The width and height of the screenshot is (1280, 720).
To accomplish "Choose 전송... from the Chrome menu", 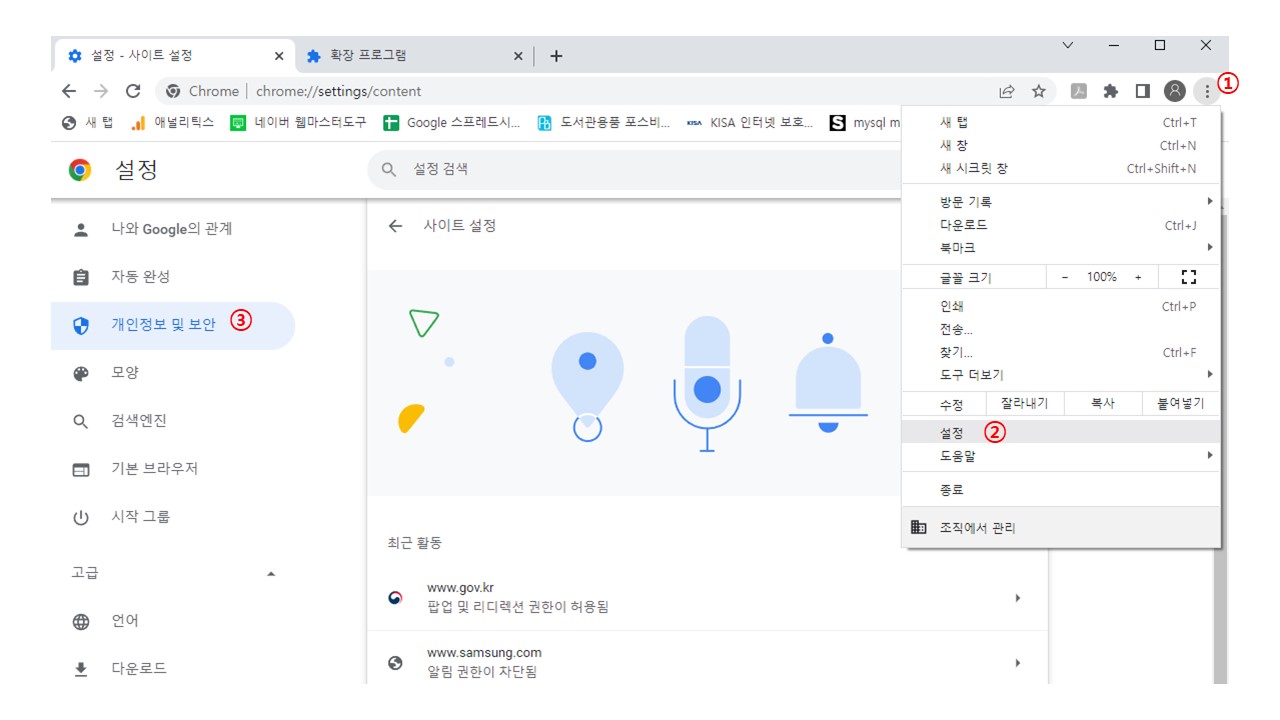I will [1061, 329].
